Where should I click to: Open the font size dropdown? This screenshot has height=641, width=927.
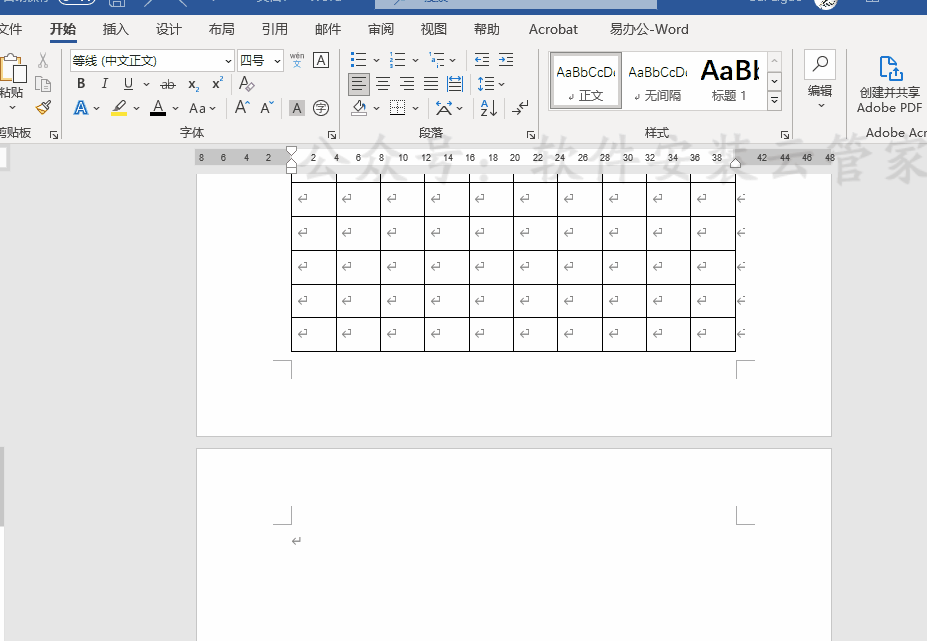pyautogui.click(x=277, y=61)
